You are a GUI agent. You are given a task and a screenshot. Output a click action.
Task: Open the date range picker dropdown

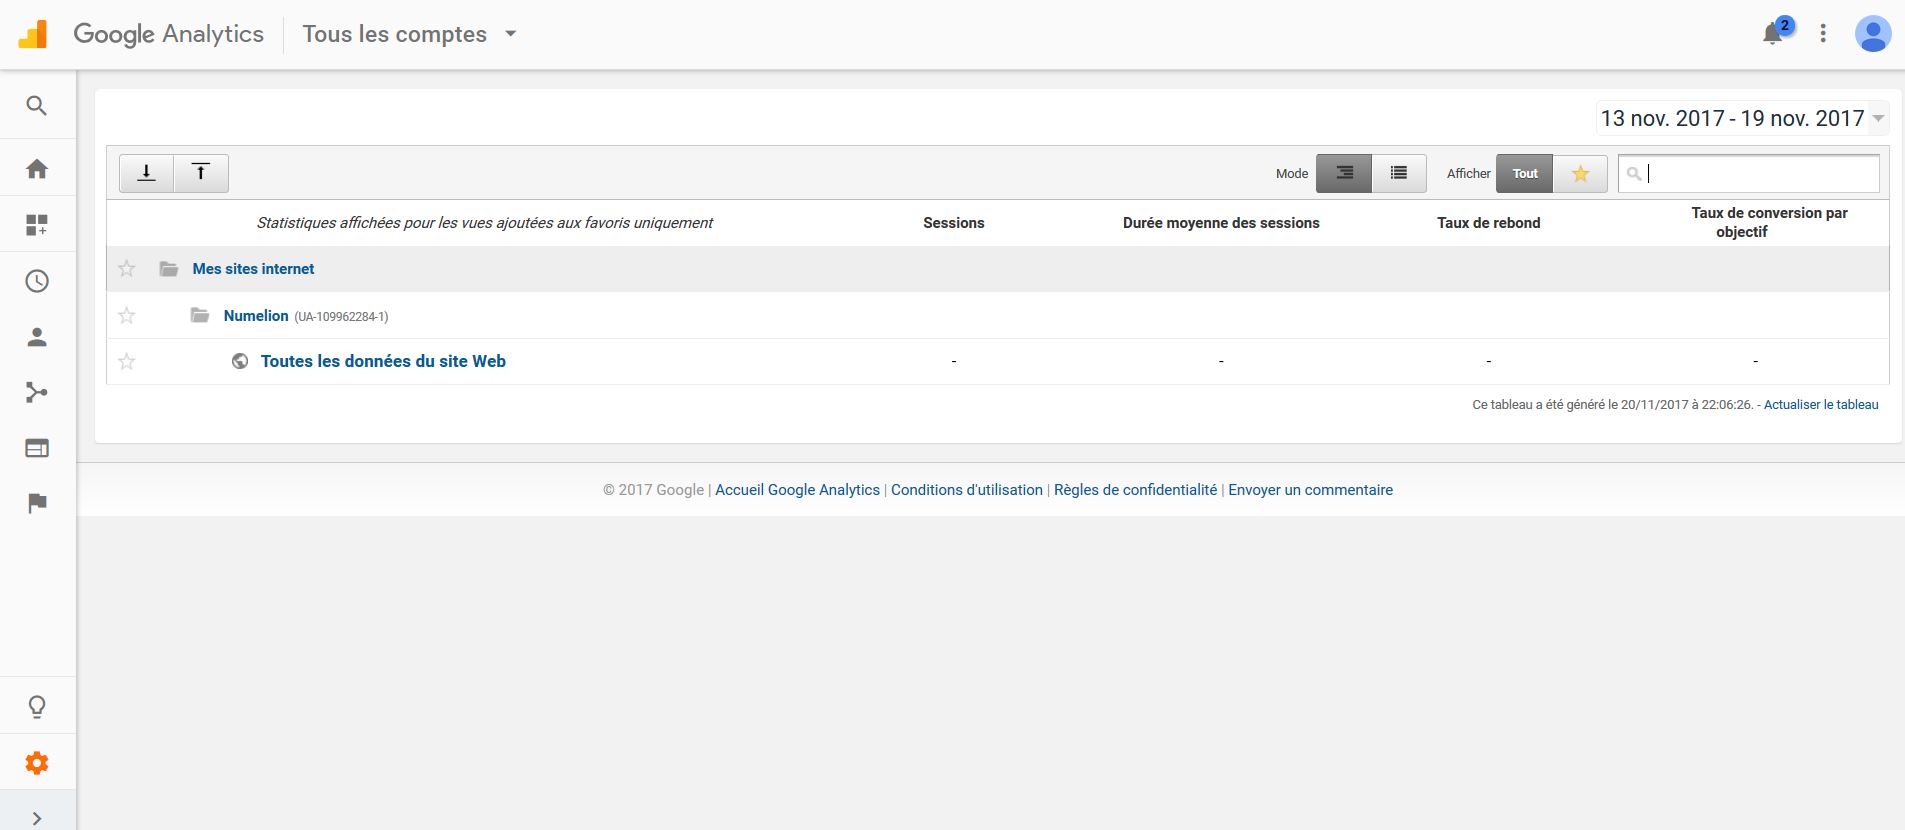coord(1741,118)
